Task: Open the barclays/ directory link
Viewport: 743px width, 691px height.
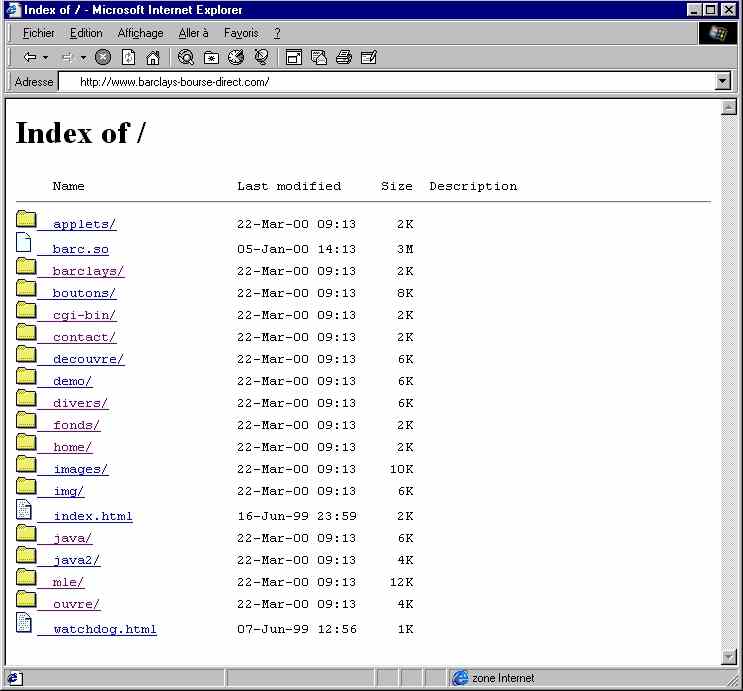Action: [88, 271]
